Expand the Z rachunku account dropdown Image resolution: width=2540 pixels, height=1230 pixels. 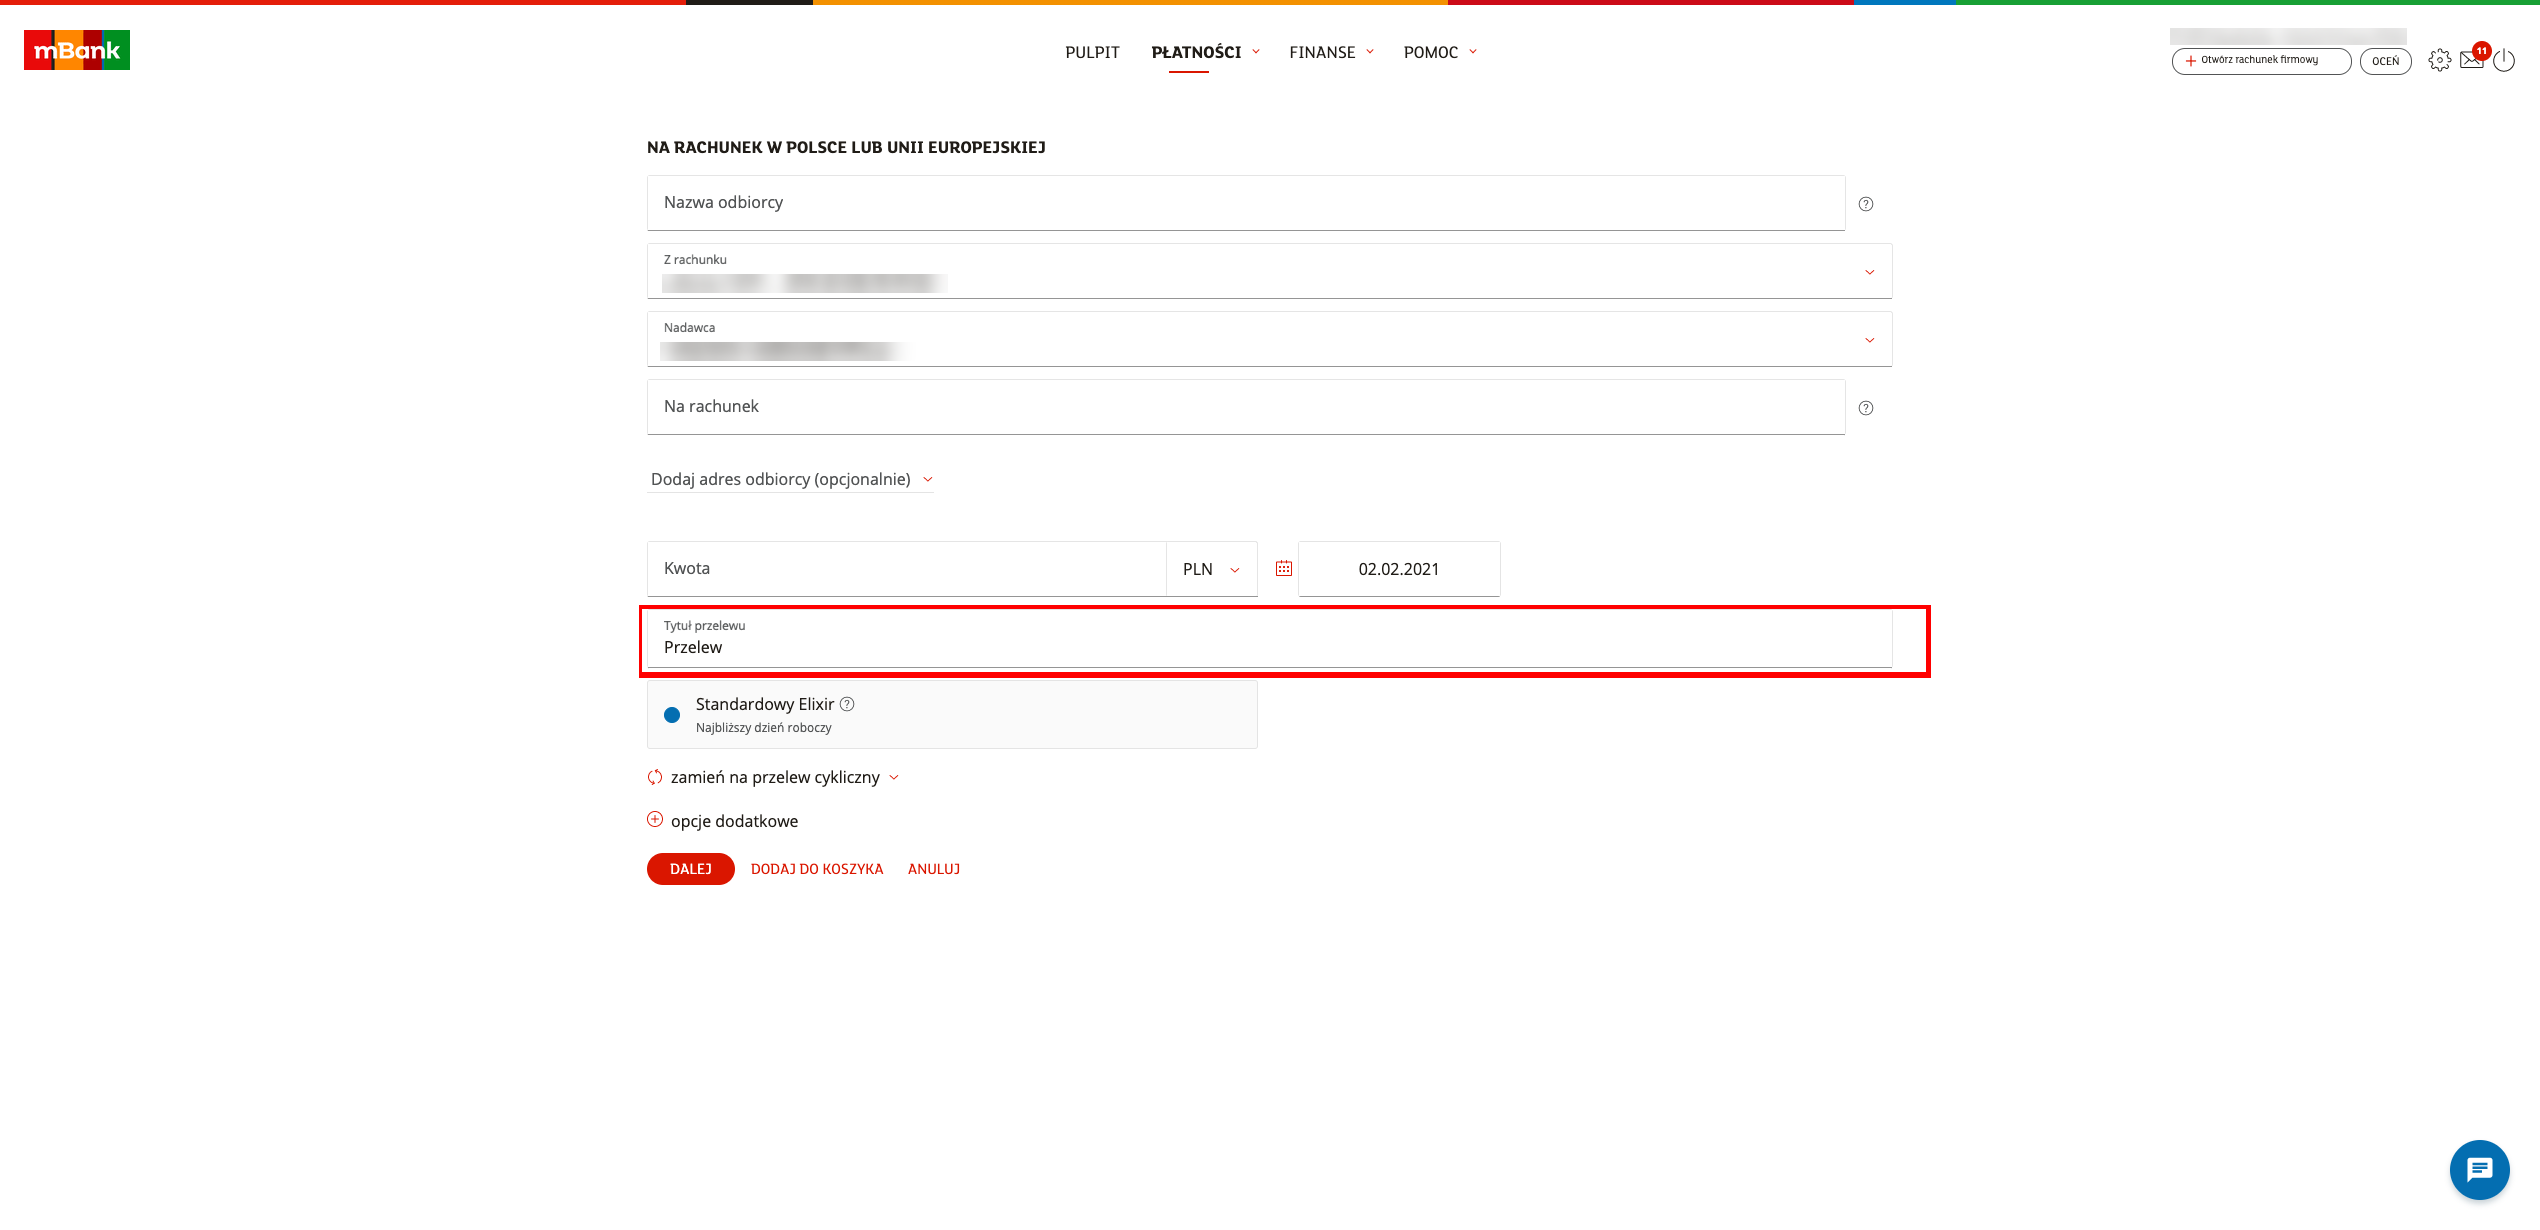(1869, 272)
